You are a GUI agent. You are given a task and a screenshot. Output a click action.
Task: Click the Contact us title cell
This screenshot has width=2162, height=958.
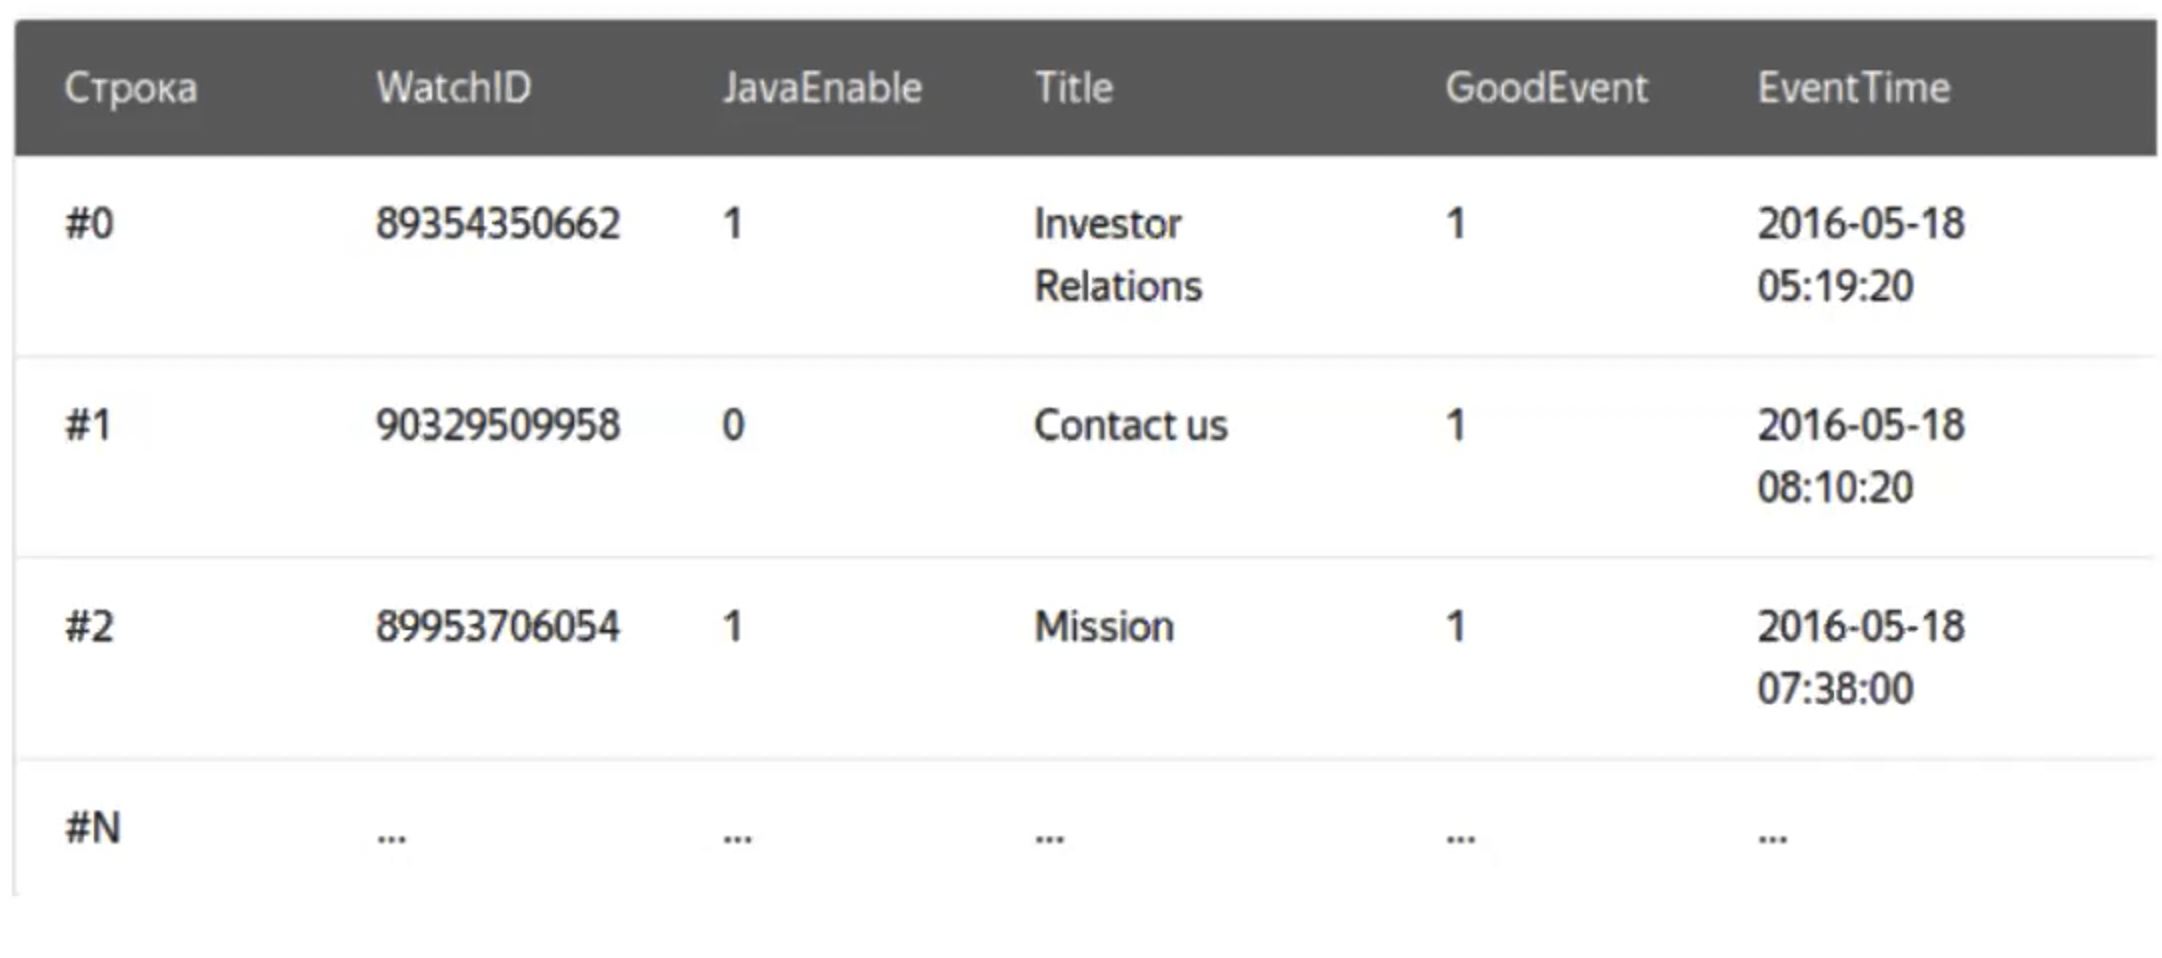coord(1130,425)
